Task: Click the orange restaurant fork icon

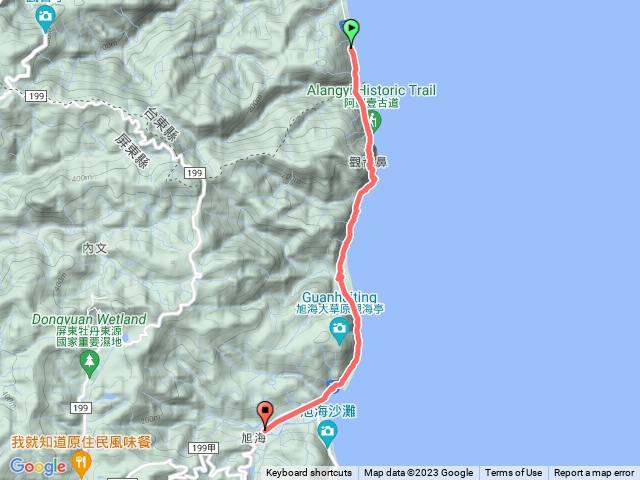Action: coord(81,464)
